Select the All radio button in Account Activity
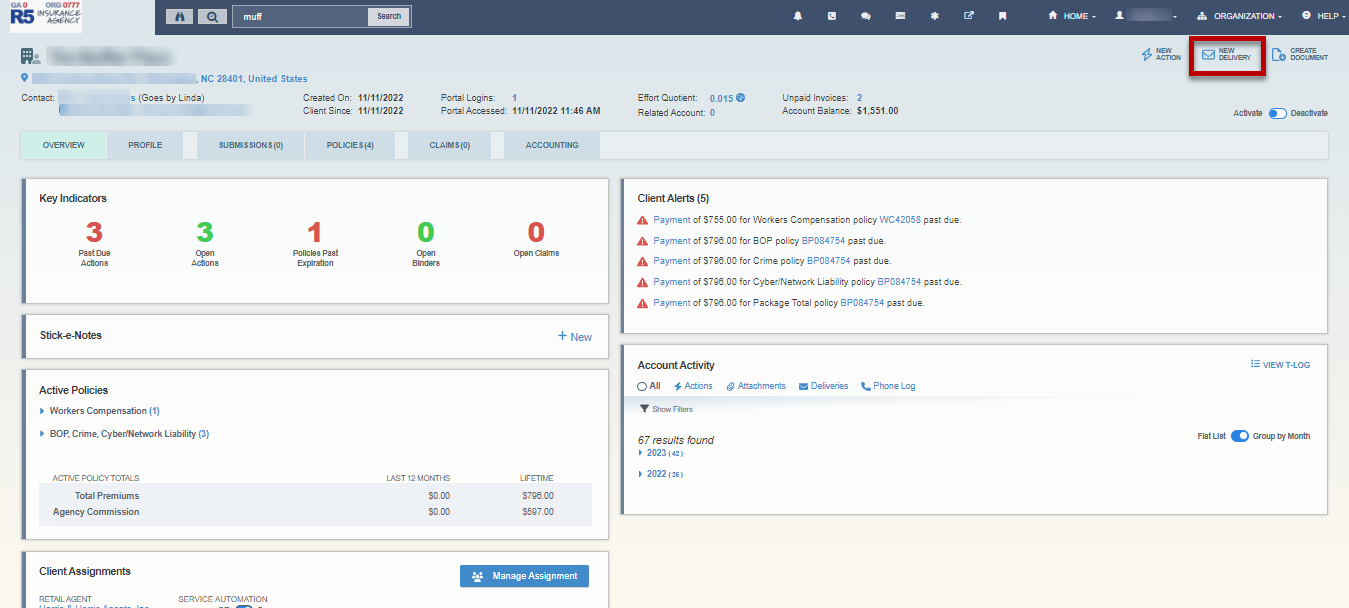Screen dimensions: 1349x608 click(643, 386)
